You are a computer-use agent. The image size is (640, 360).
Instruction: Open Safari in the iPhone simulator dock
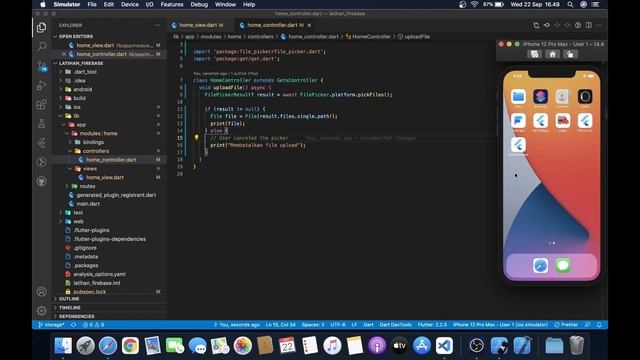(540, 266)
